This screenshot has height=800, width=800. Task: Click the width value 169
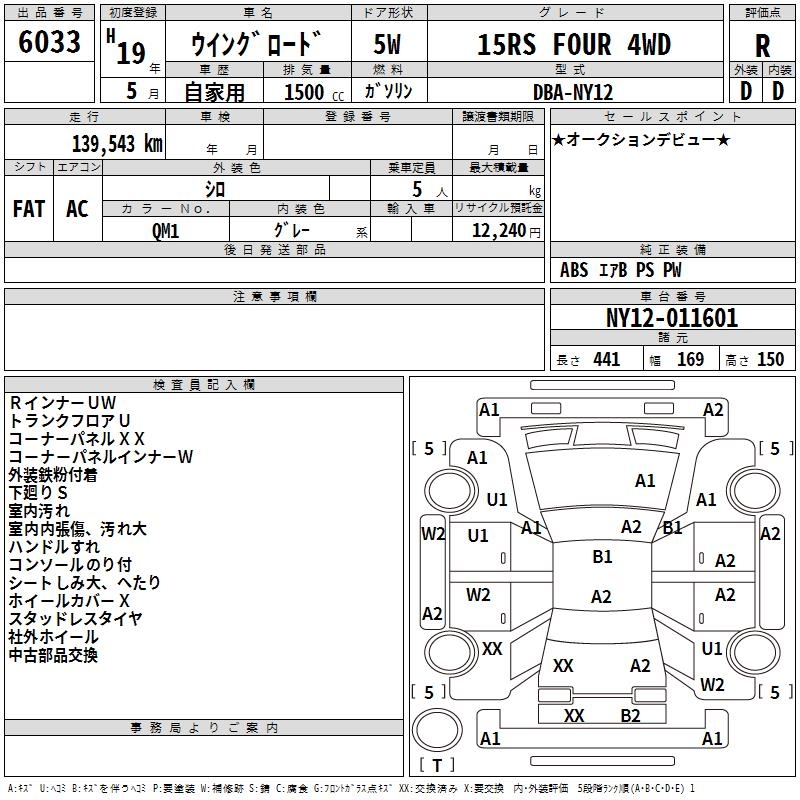(x=690, y=360)
